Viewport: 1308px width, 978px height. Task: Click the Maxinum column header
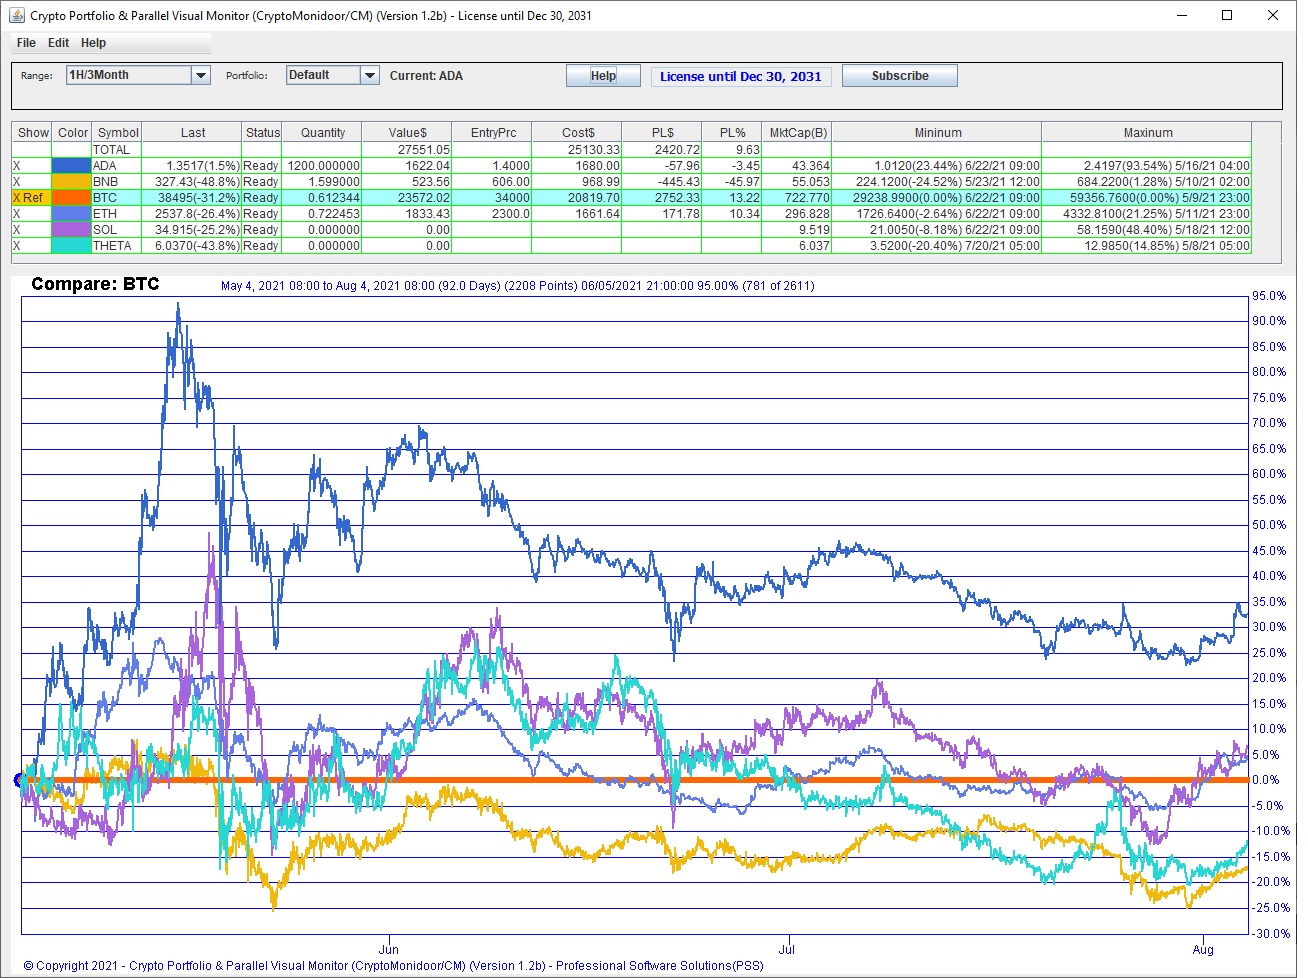[x=1147, y=132]
